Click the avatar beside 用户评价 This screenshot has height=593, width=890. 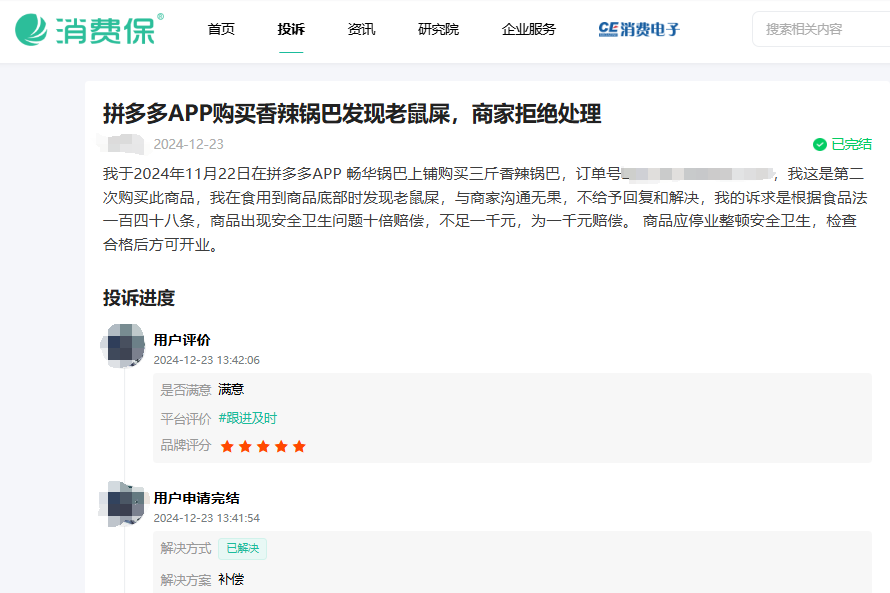click(123, 345)
